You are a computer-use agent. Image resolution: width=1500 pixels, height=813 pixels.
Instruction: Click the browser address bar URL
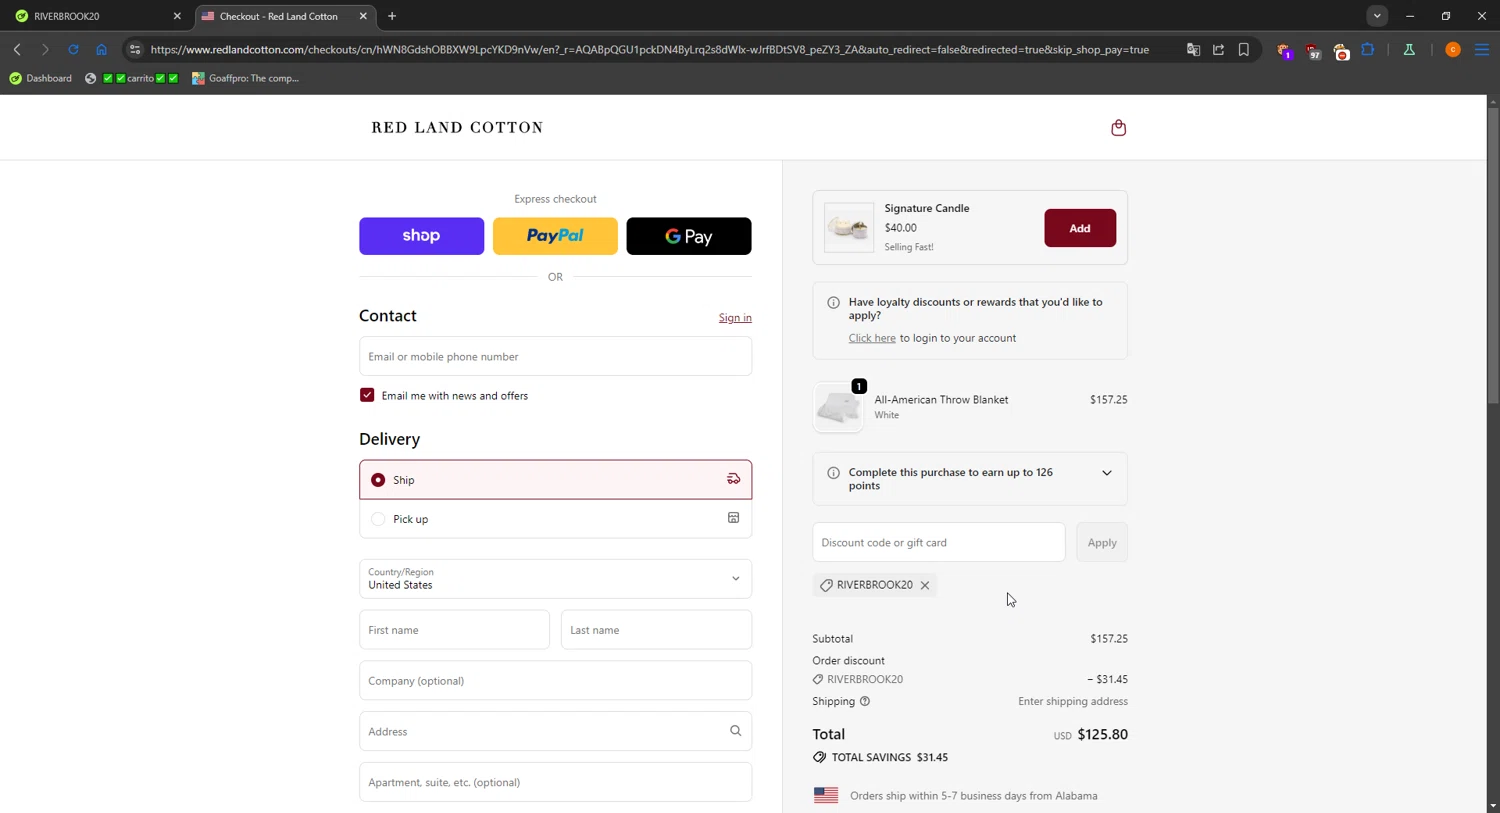[650, 49]
